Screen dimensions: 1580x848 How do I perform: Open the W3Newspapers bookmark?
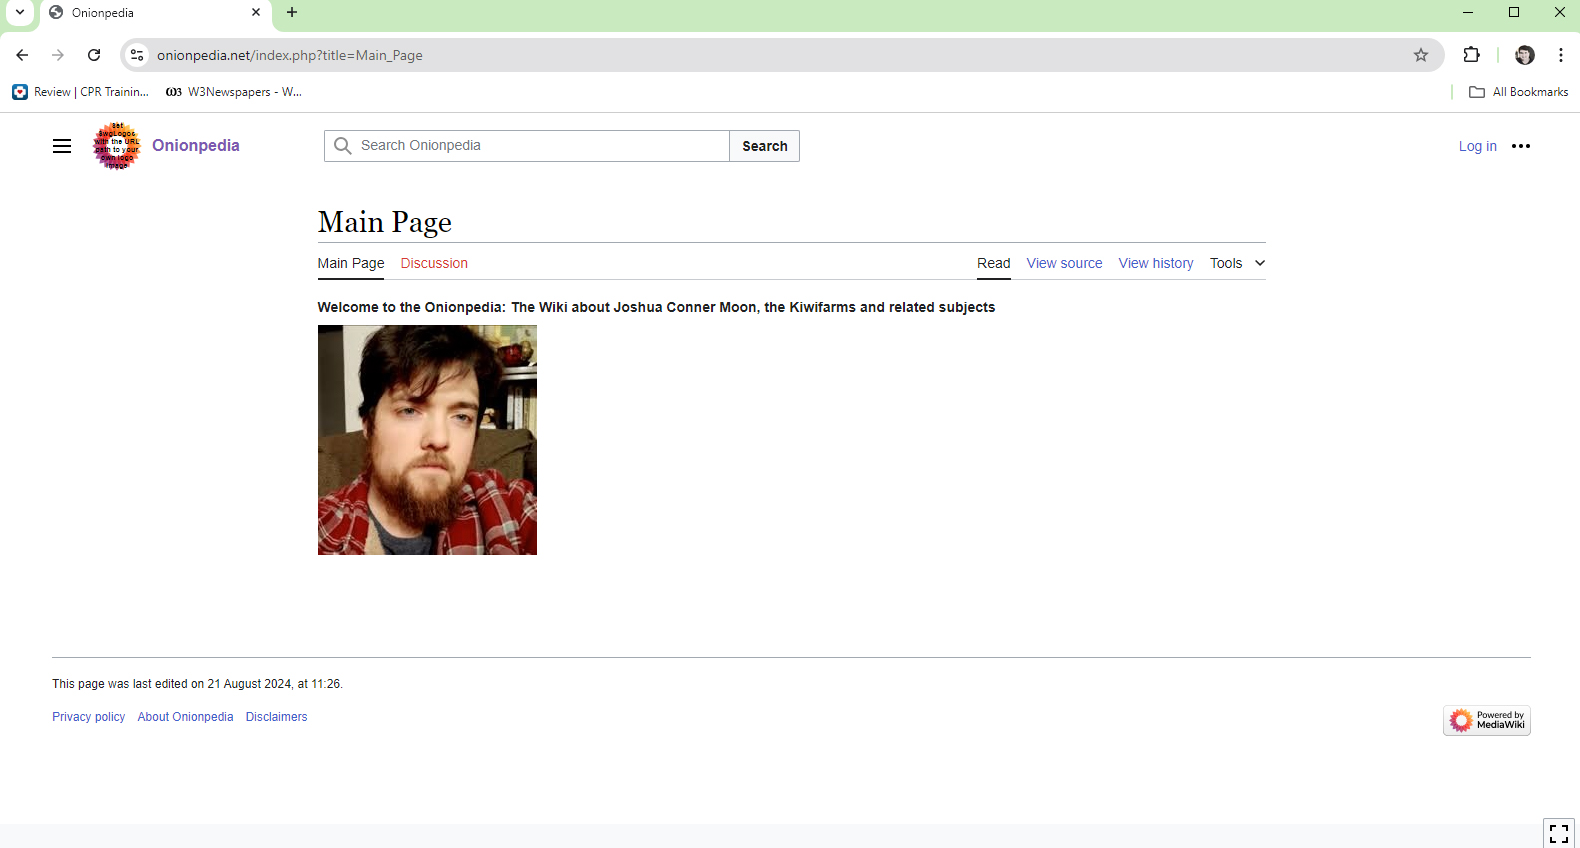[x=235, y=92]
